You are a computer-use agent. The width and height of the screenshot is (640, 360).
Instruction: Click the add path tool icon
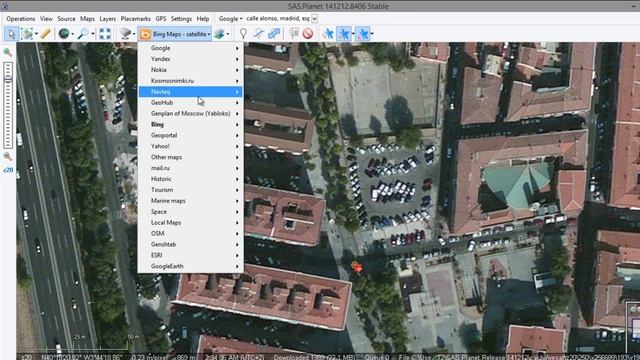(259, 34)
